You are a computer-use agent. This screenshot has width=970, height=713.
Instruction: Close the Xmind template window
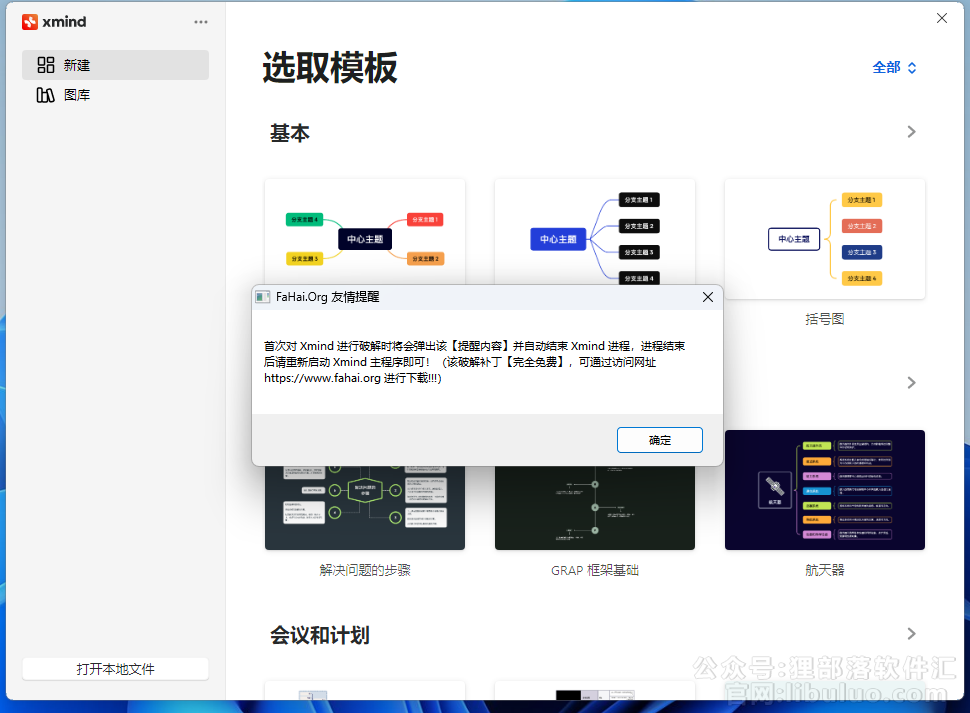(x=942, y=18)
